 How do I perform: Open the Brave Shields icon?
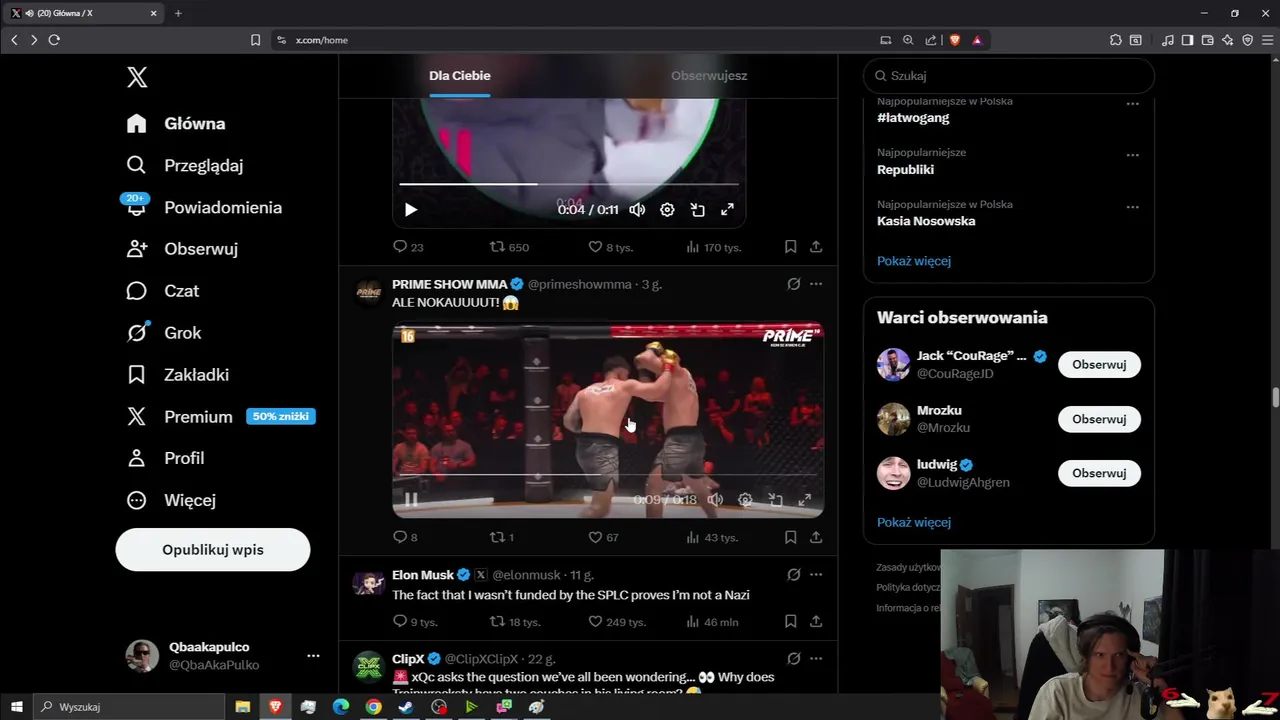click(x=955, y=40)
